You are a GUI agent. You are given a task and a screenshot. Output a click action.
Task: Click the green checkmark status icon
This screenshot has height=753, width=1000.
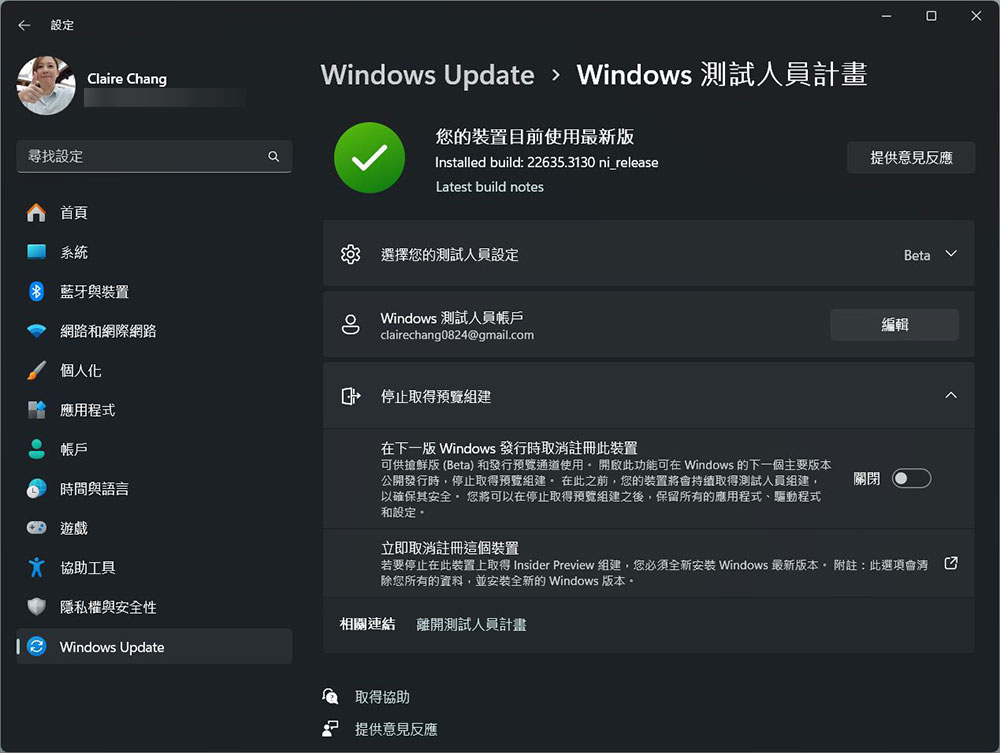pyautogui.click(x=369, y=157)
